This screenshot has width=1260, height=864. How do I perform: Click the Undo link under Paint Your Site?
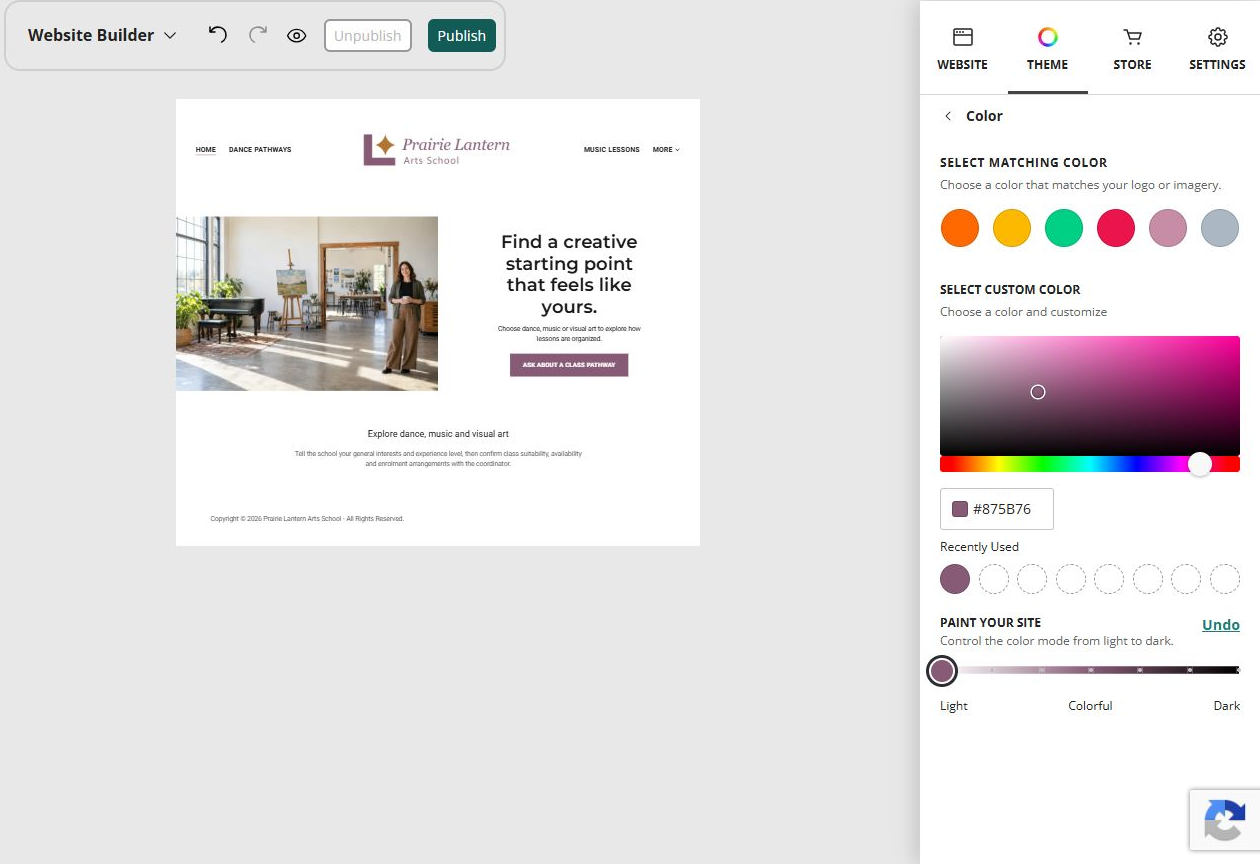coord(1220,625)
